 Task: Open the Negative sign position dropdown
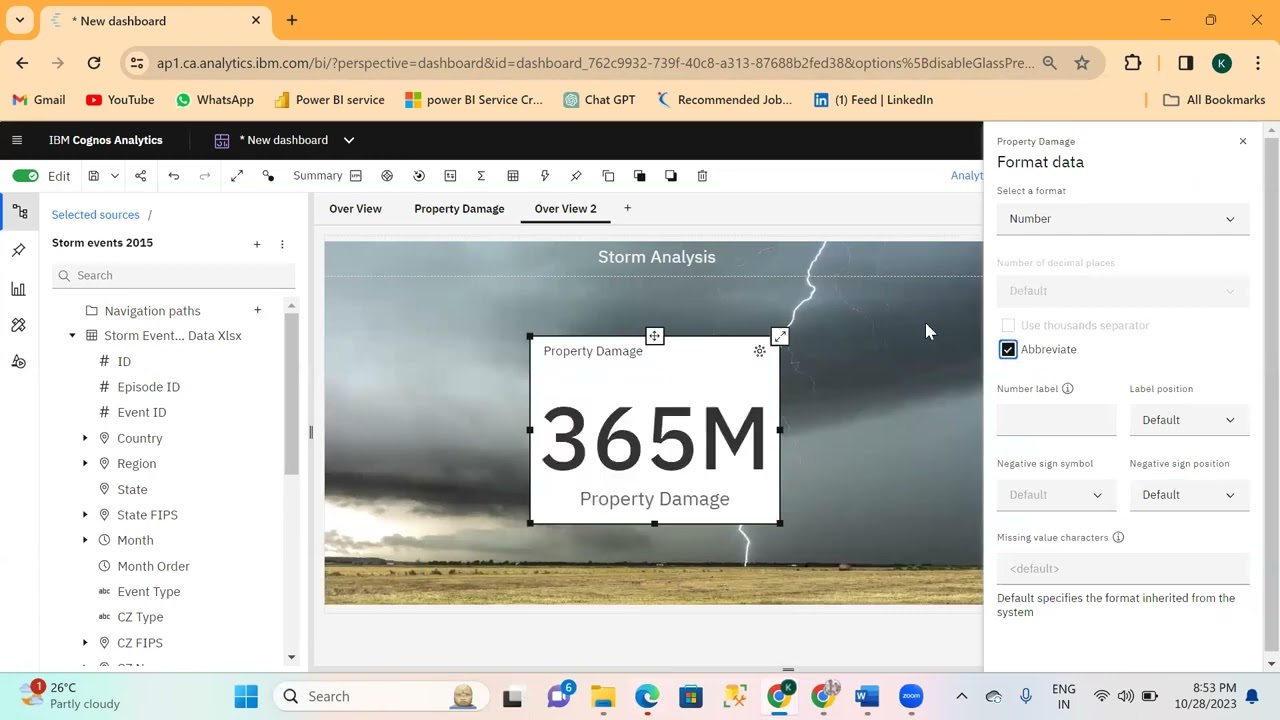point(1189,495)
